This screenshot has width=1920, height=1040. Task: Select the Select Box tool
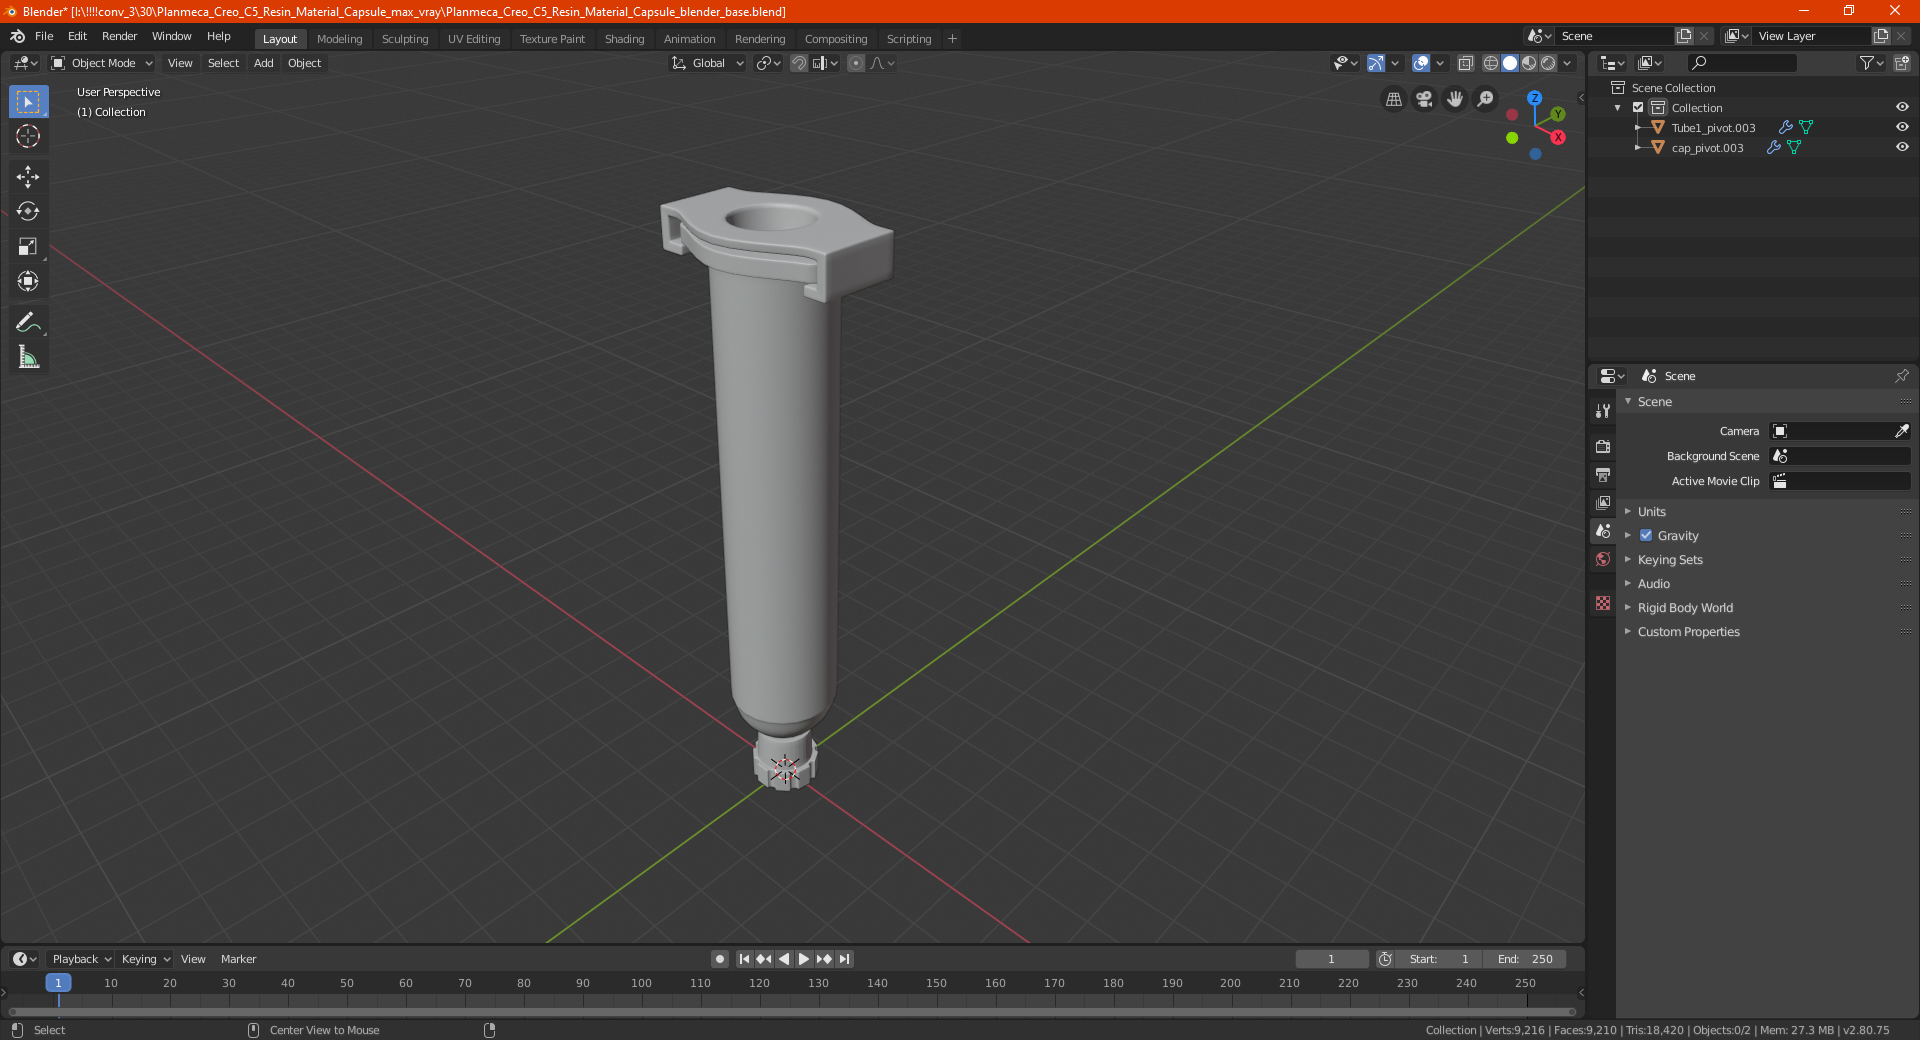(28, 102)
